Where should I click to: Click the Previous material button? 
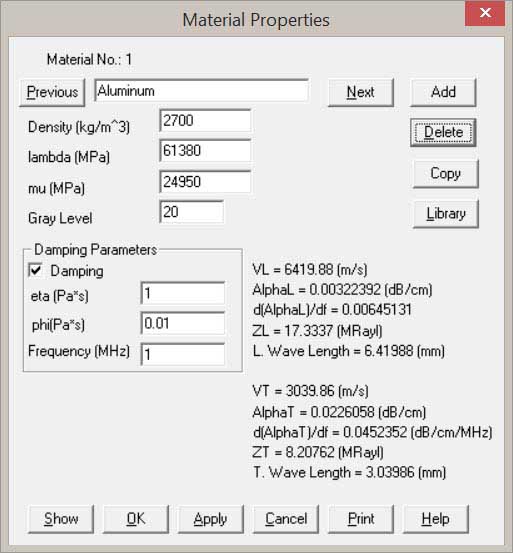(52, 92)
